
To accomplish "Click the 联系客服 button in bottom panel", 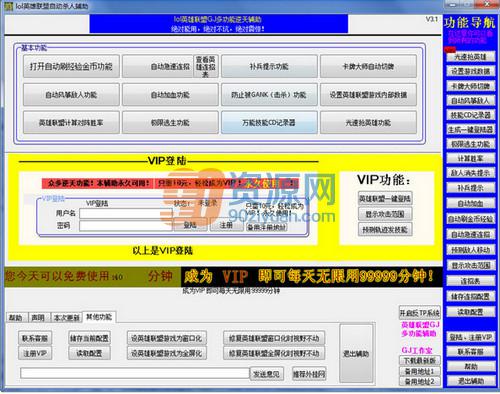I will click(35, 338).
